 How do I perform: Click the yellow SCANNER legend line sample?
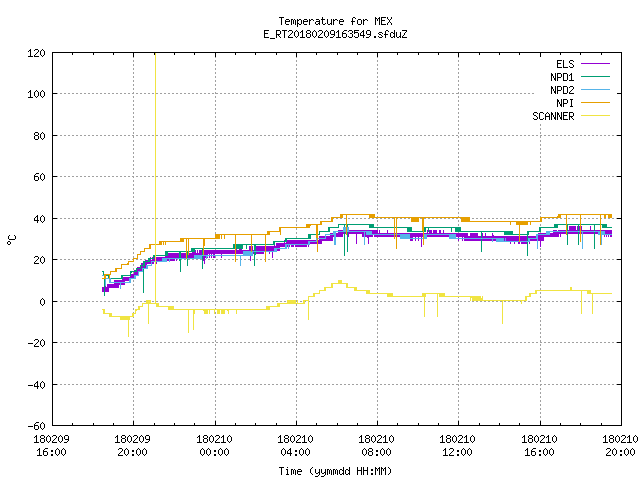tap(595, 116)
